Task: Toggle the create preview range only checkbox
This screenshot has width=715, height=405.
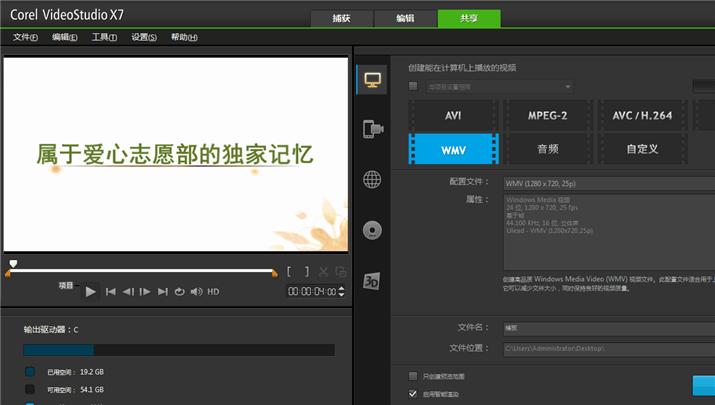Action: pos(413,376)
